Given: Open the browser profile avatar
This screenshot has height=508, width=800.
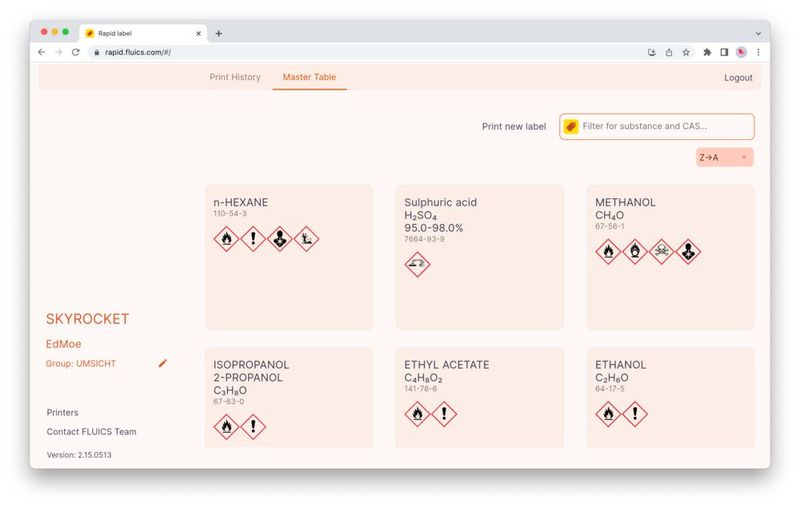Looking at the screenshot, I should (741, 52).
